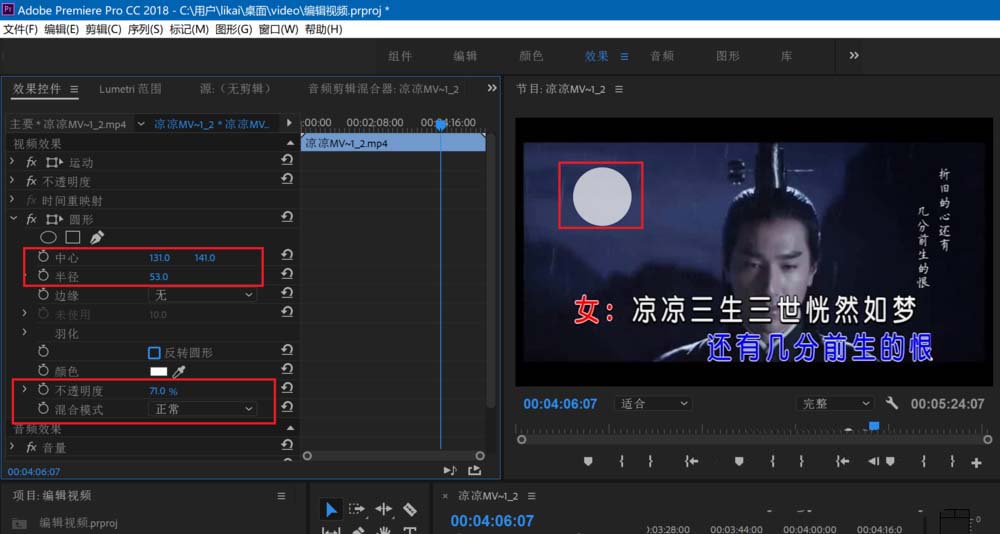Edit the 不透明度 value 71.0 %
This screenshot has height=534, width=1000.
point(163,391)
